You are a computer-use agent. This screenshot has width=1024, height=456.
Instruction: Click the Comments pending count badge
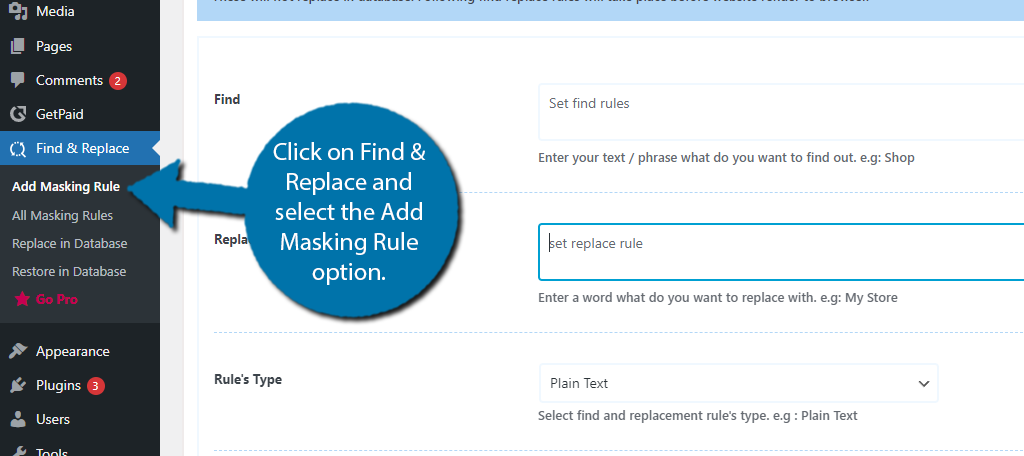118,81
